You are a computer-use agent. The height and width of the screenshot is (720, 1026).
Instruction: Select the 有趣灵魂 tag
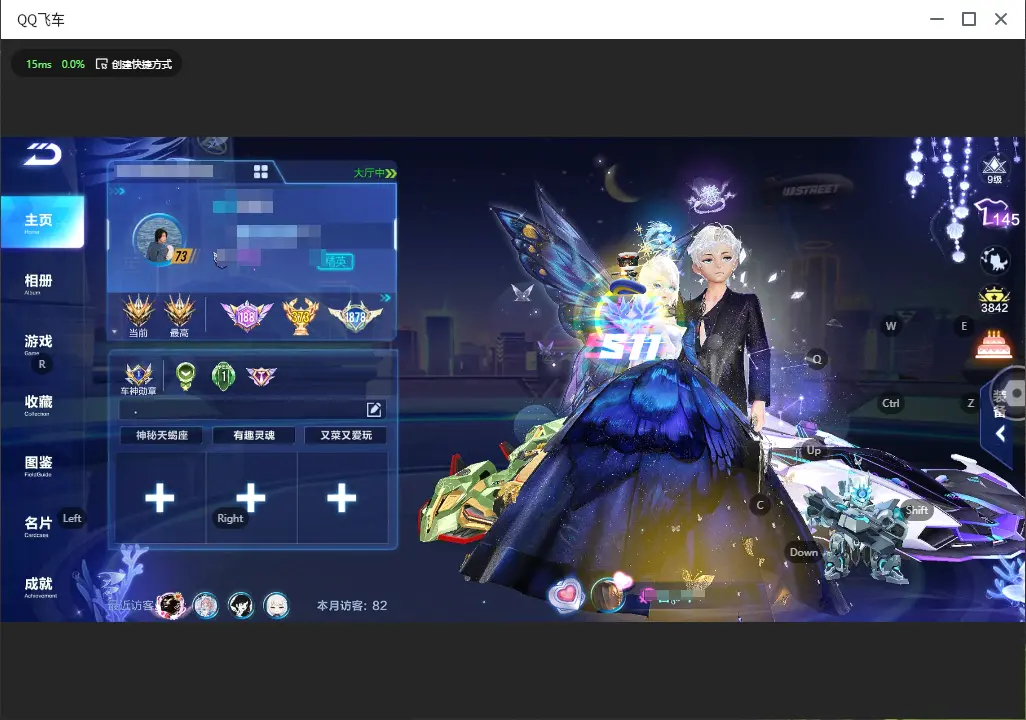tap(254, 435)
